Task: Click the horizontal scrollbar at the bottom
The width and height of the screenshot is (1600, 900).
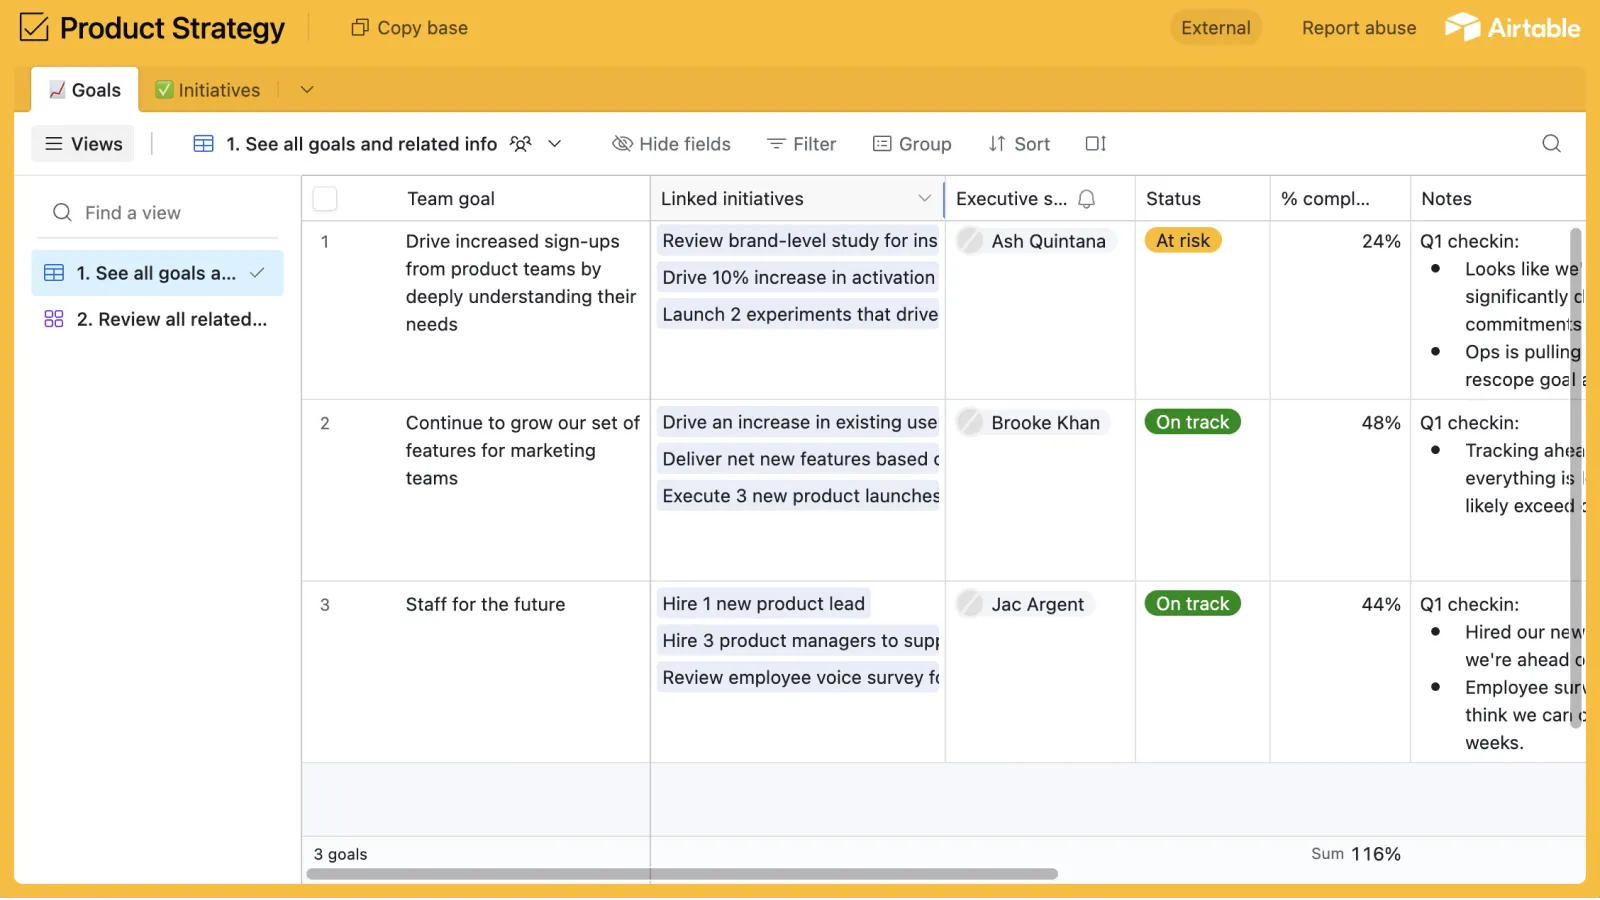Action: 682,874
